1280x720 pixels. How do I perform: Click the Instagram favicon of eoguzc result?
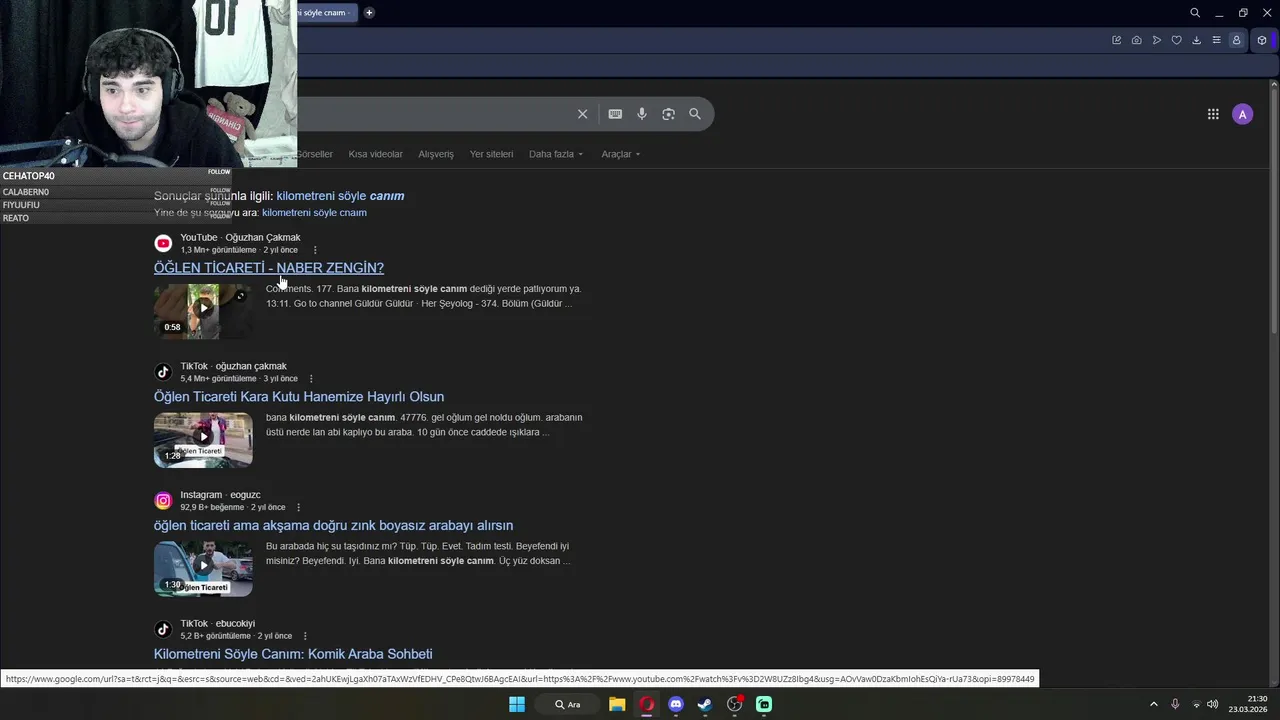point(163,501)
